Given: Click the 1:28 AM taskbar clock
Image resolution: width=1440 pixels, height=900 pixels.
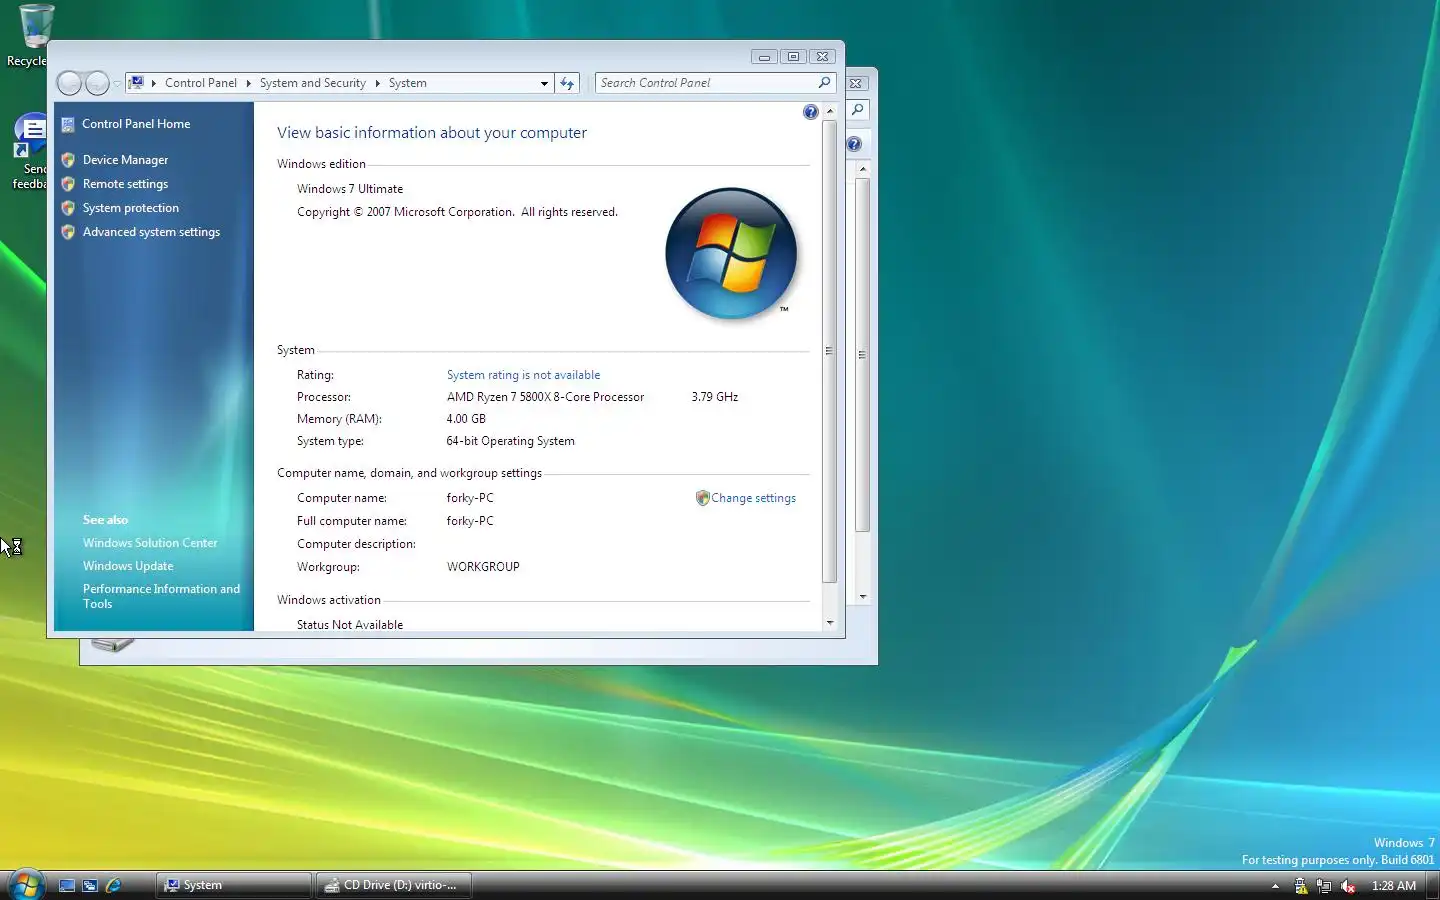Looking at the screenshot, I should 1393,886.
